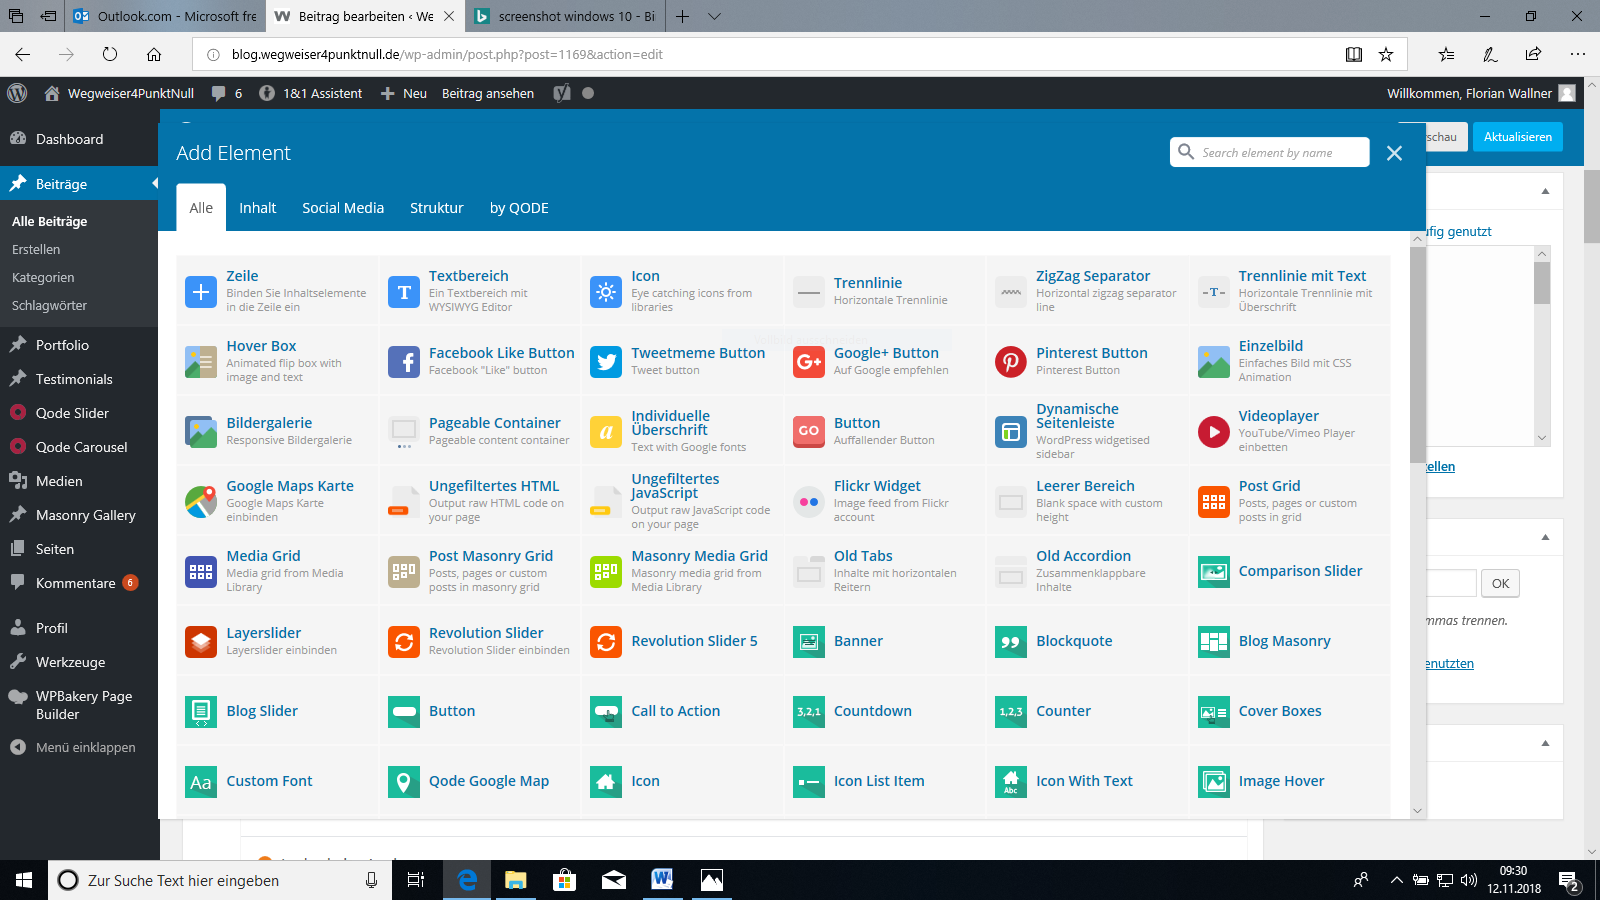Click the search element by name field
The height and width of the screenshot is (900, 1600).
pos(1280,152)
